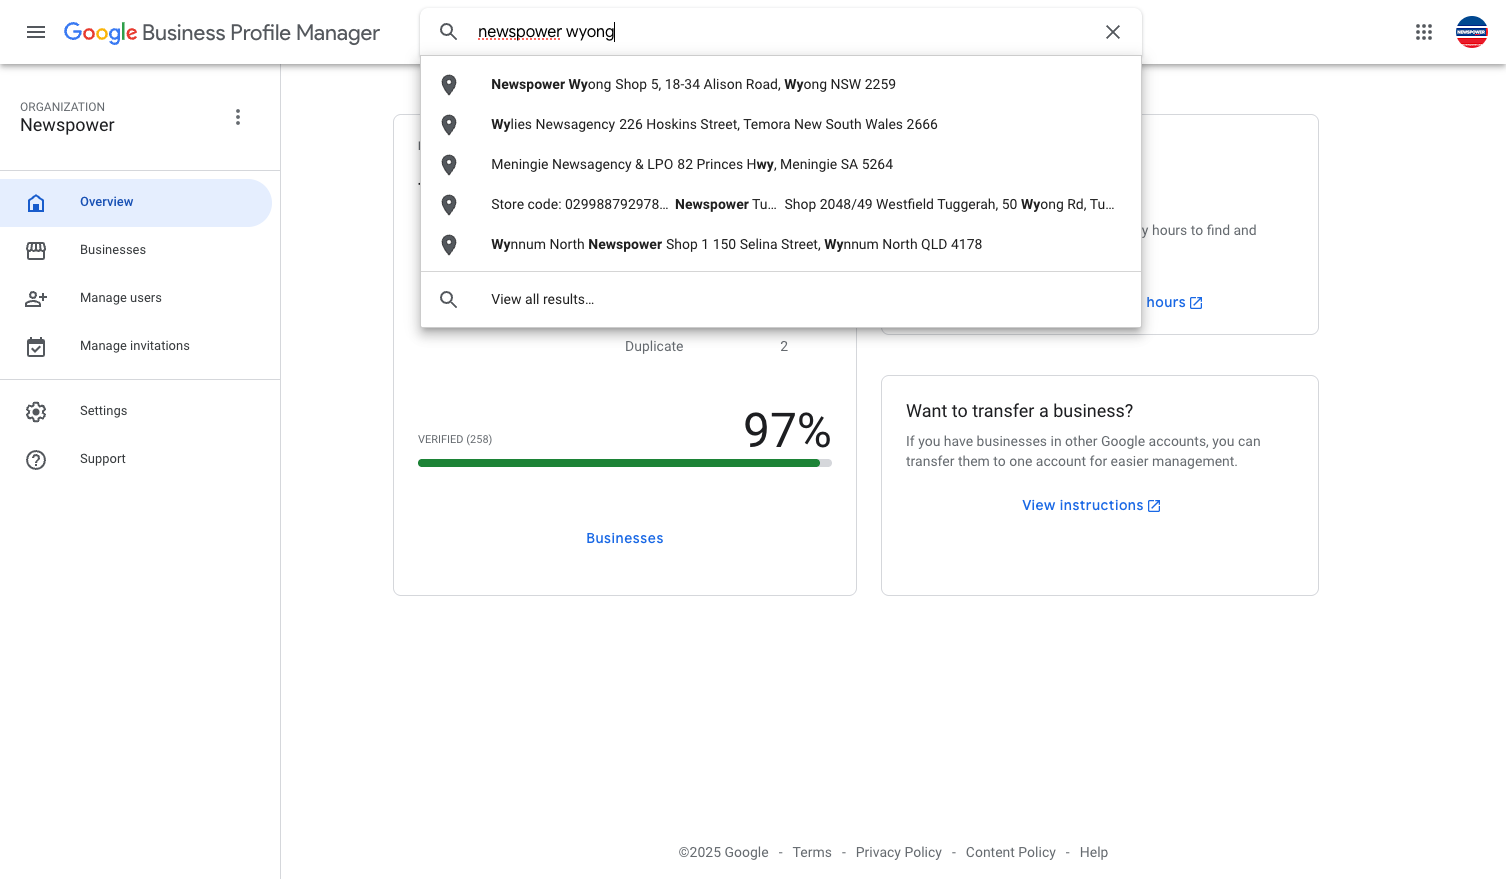Screen dimensions: 1506x879
Task: Click the search magnifier icon in search bar
Action: pos(449,32)
